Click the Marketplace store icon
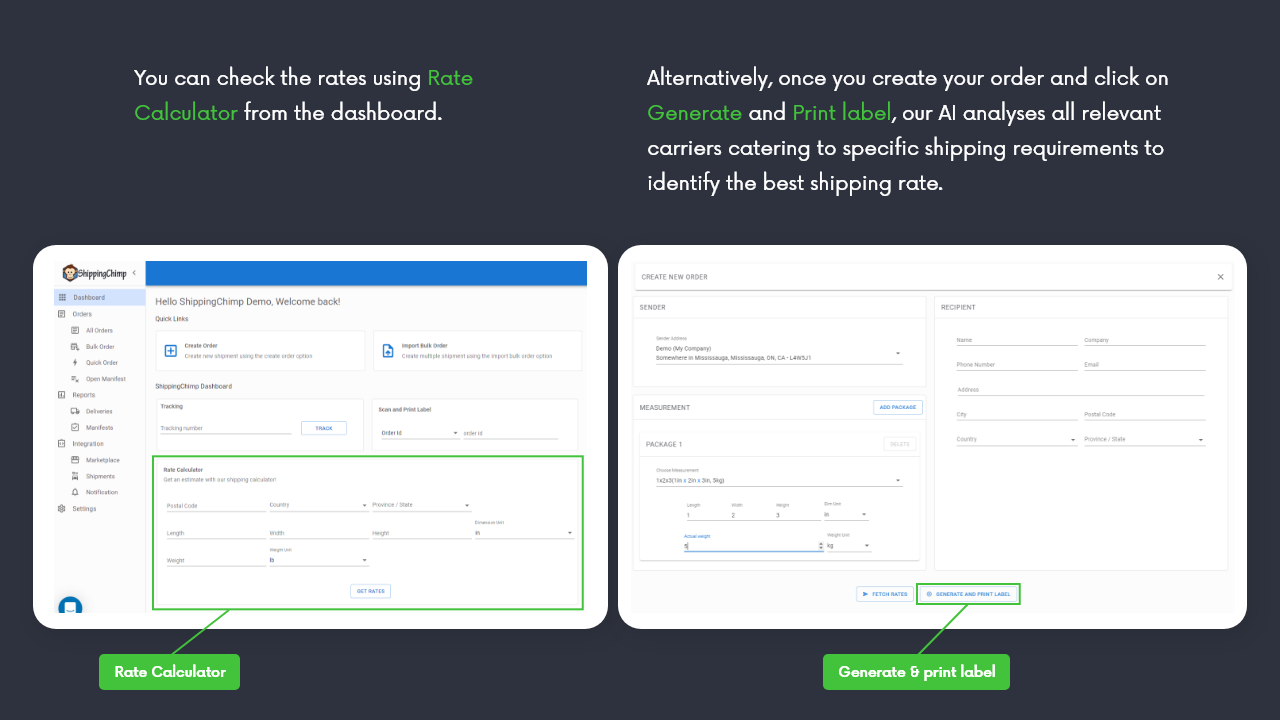The width and height of the screenshot is (1280, 720). 75,460
